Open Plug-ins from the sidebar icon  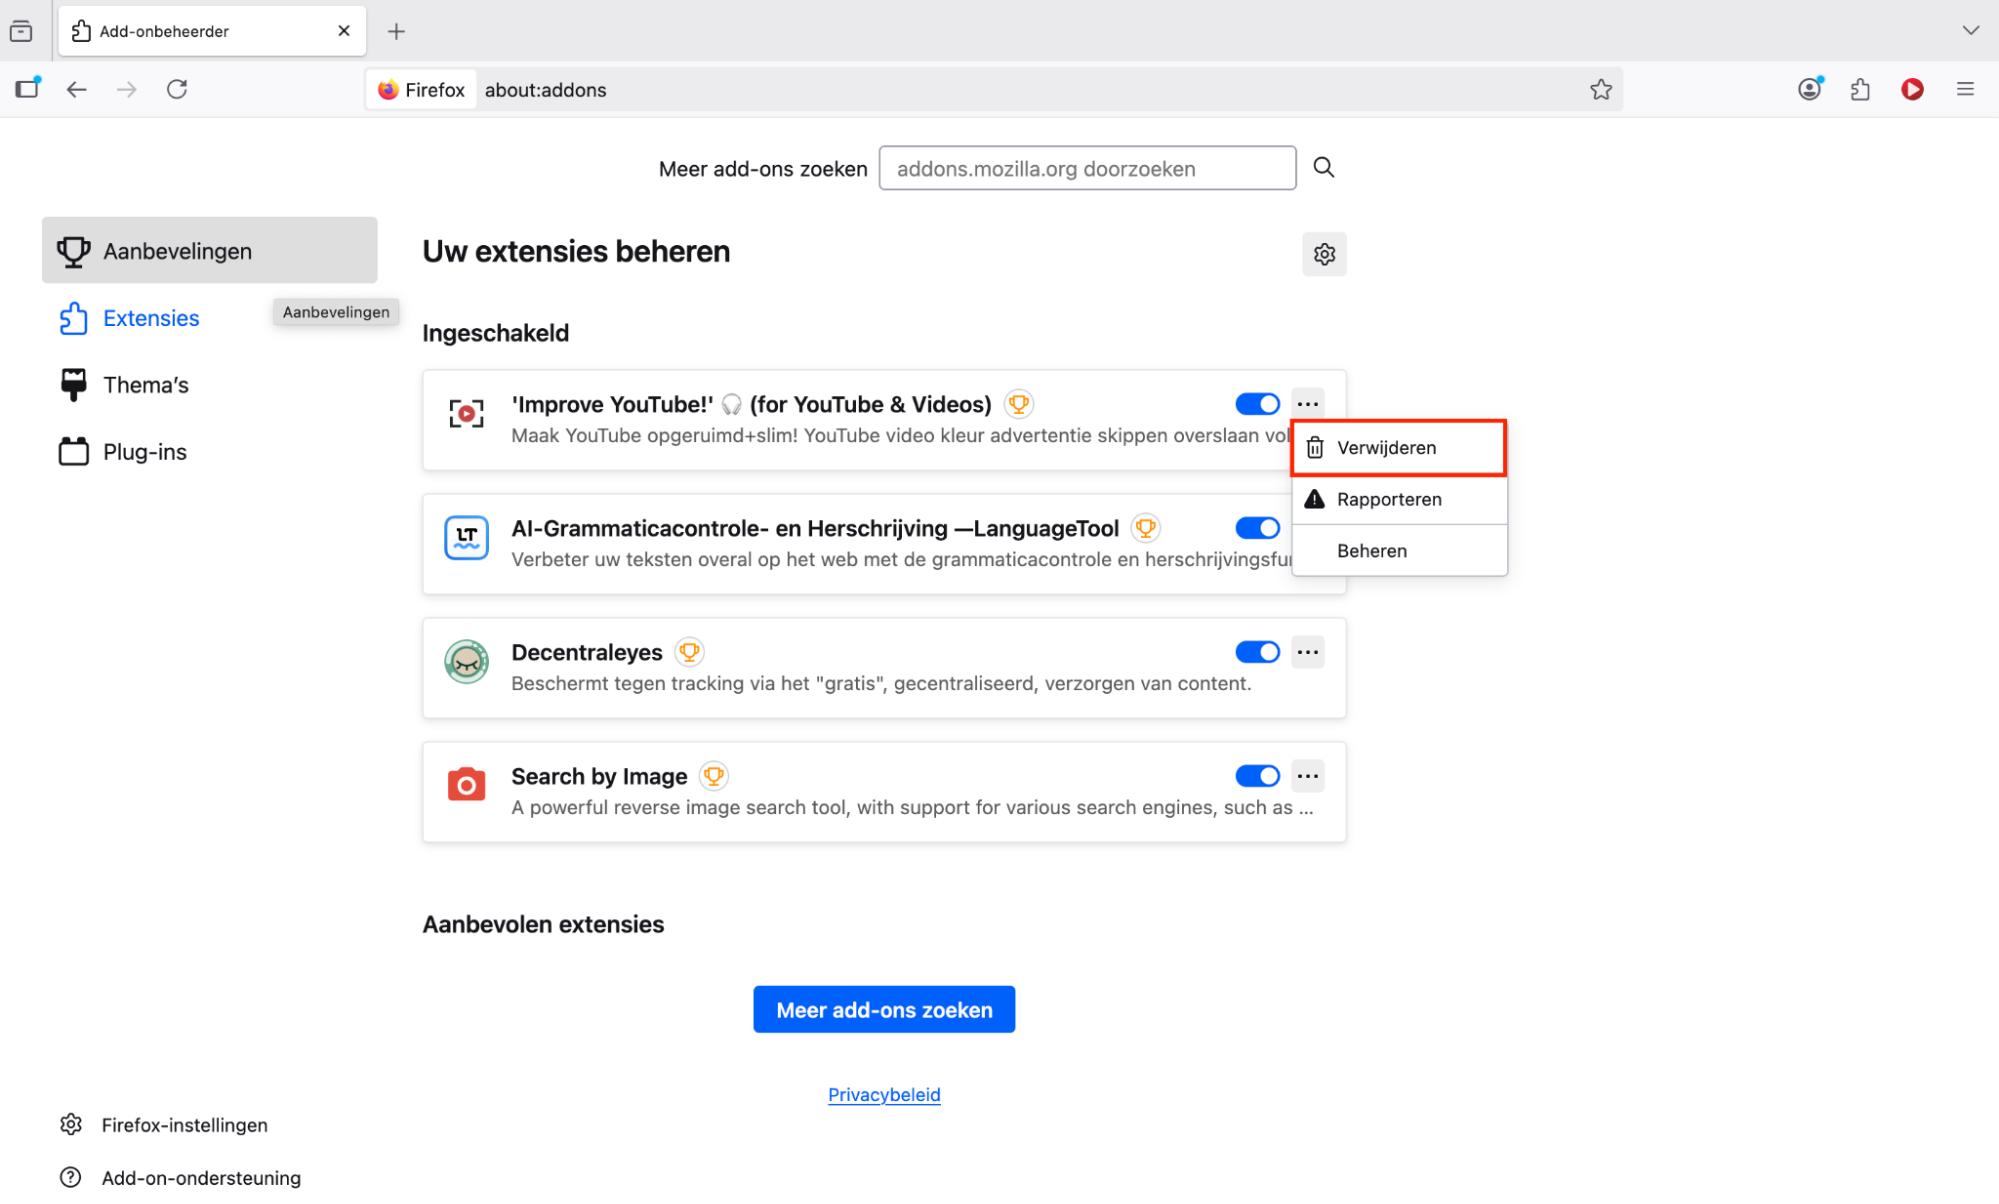(x=73, y=451)
